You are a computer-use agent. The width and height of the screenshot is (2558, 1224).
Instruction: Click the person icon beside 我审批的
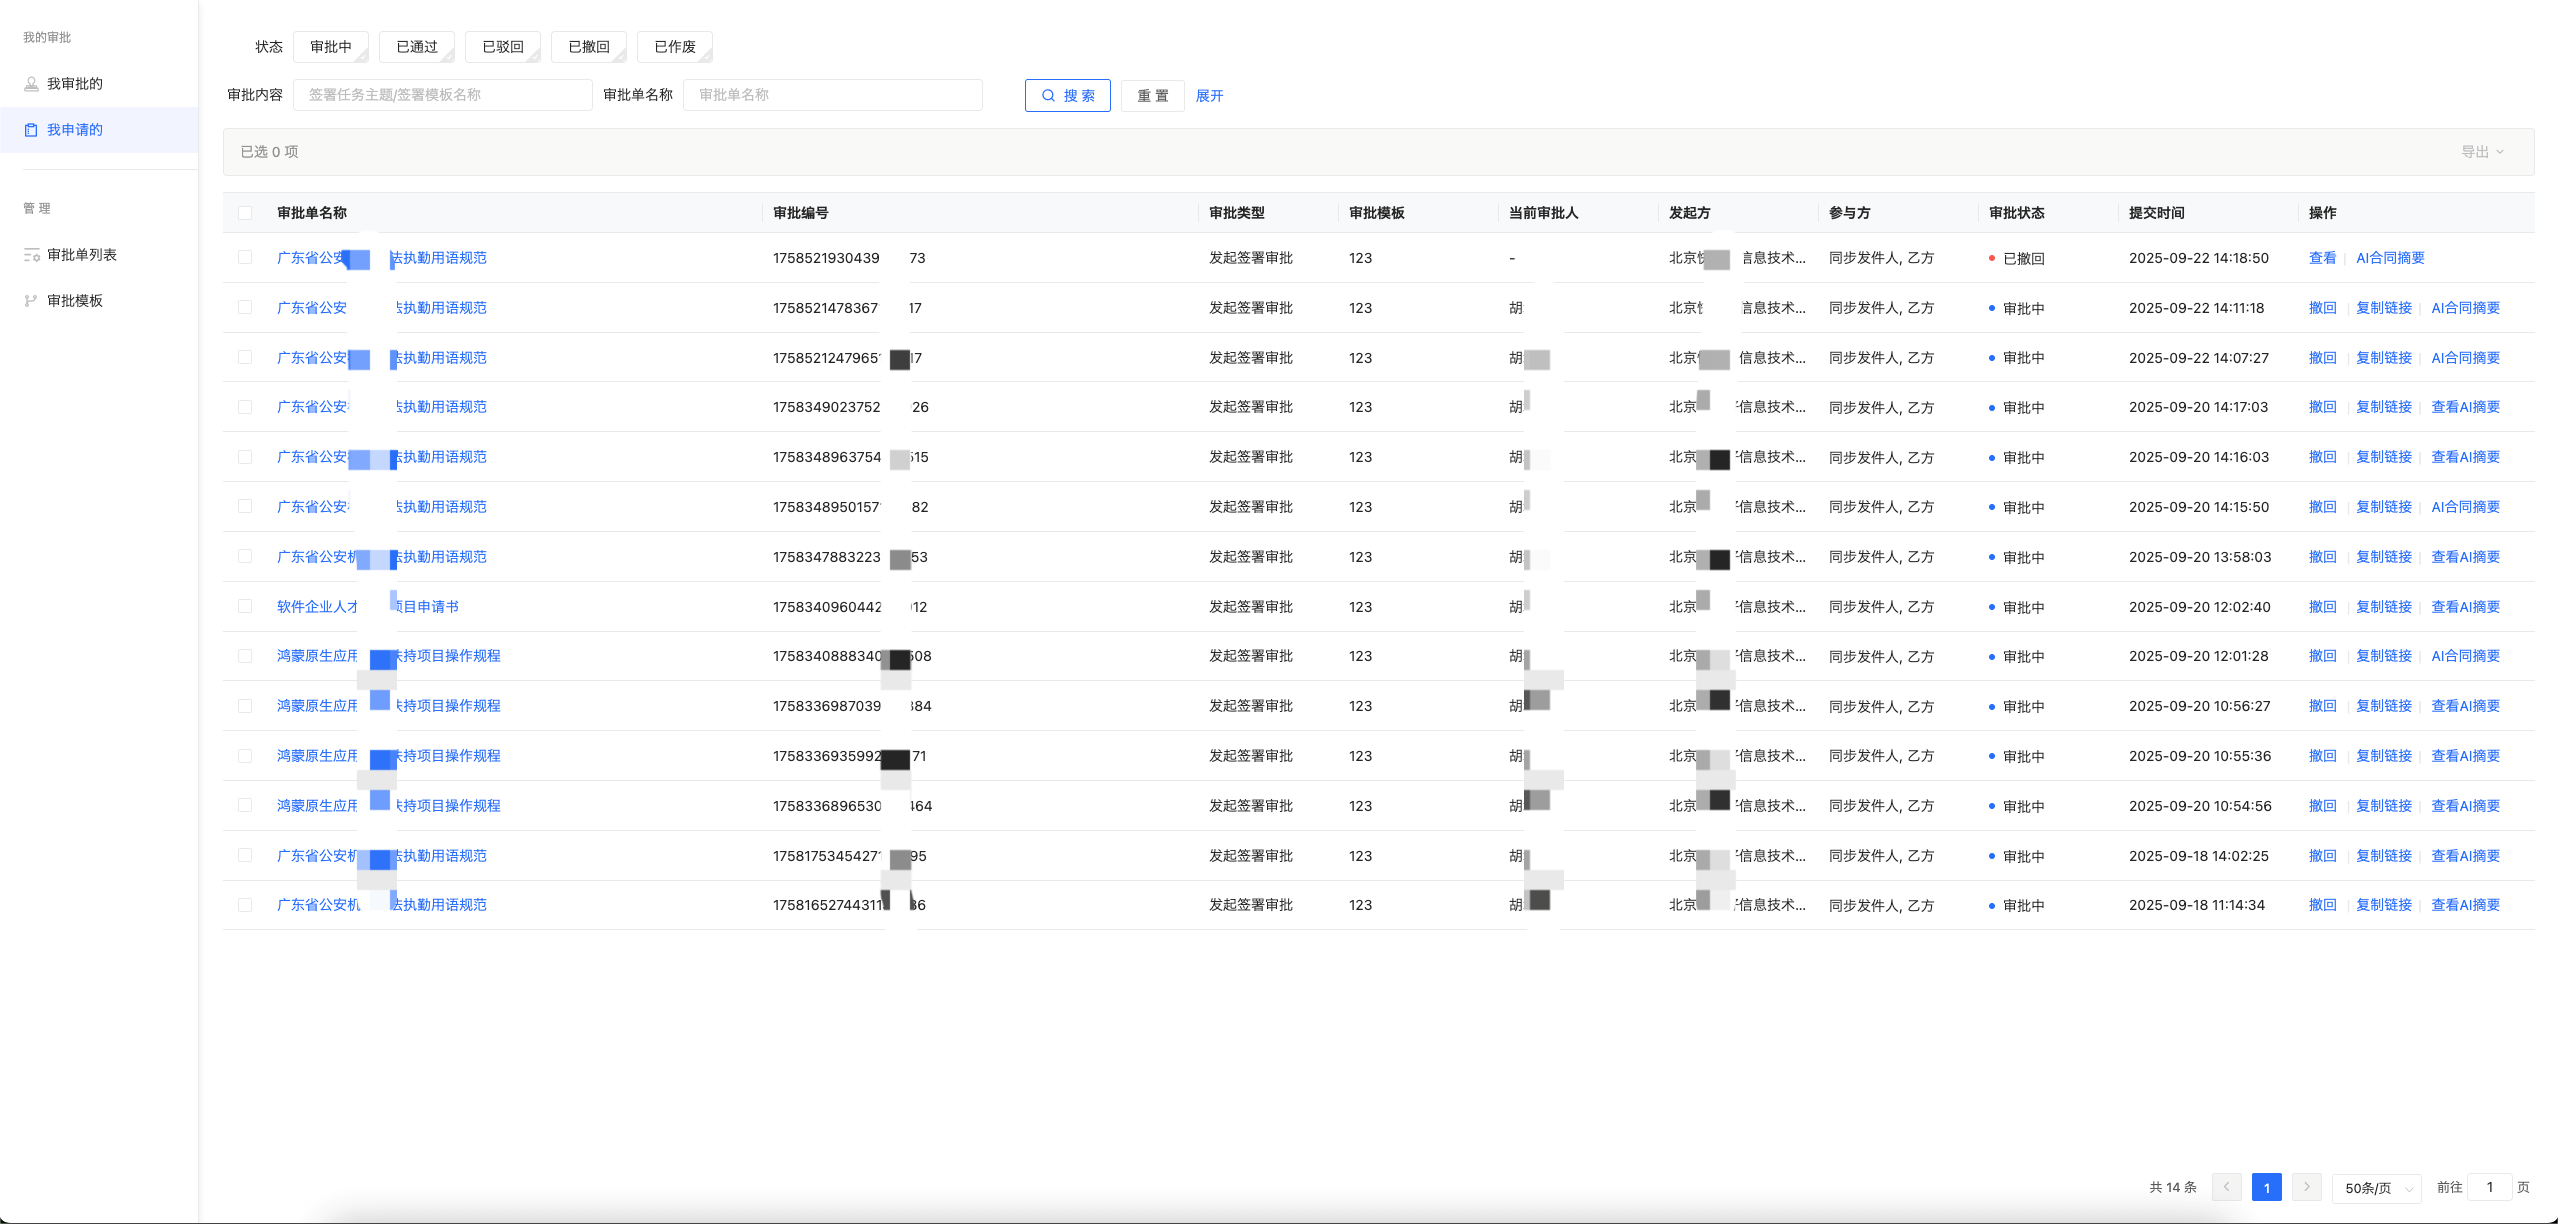pyautogui.click(x=31, y=84)
